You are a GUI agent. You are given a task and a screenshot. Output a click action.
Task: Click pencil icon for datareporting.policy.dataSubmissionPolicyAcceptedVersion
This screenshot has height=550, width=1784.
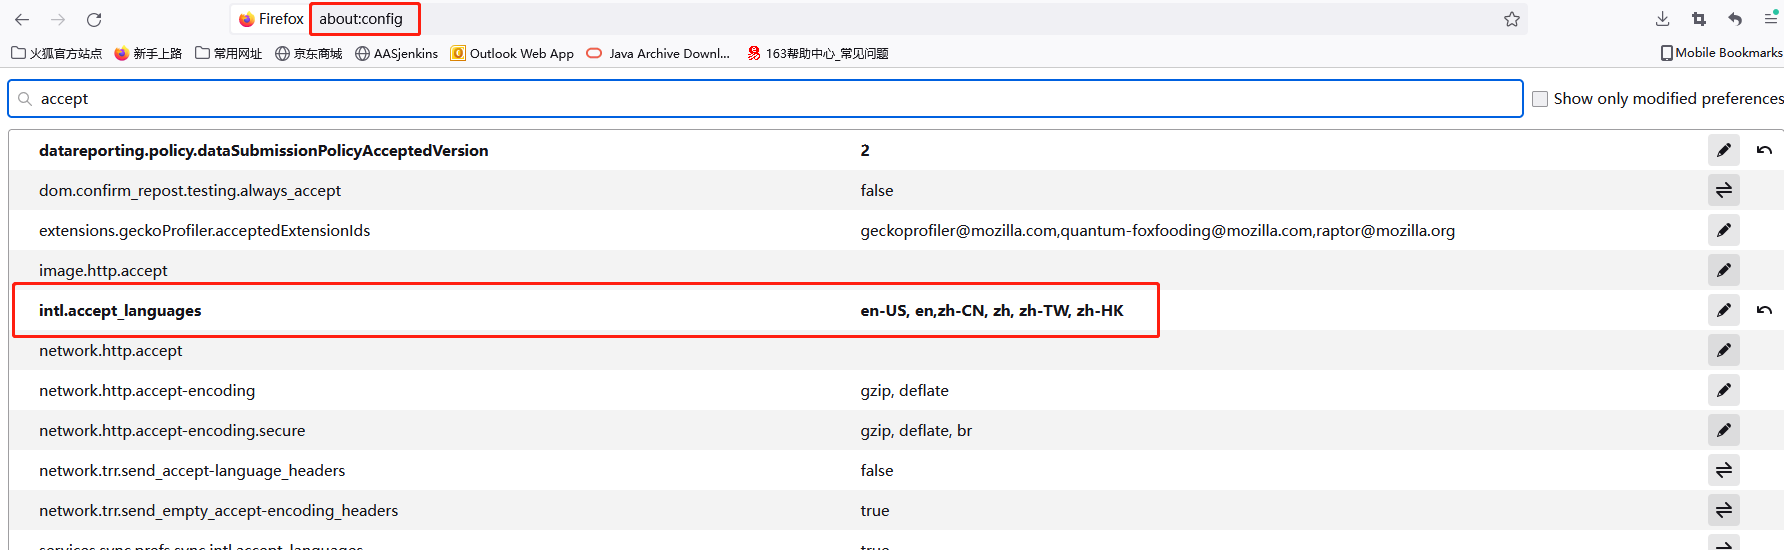[x=1723, y=150]
